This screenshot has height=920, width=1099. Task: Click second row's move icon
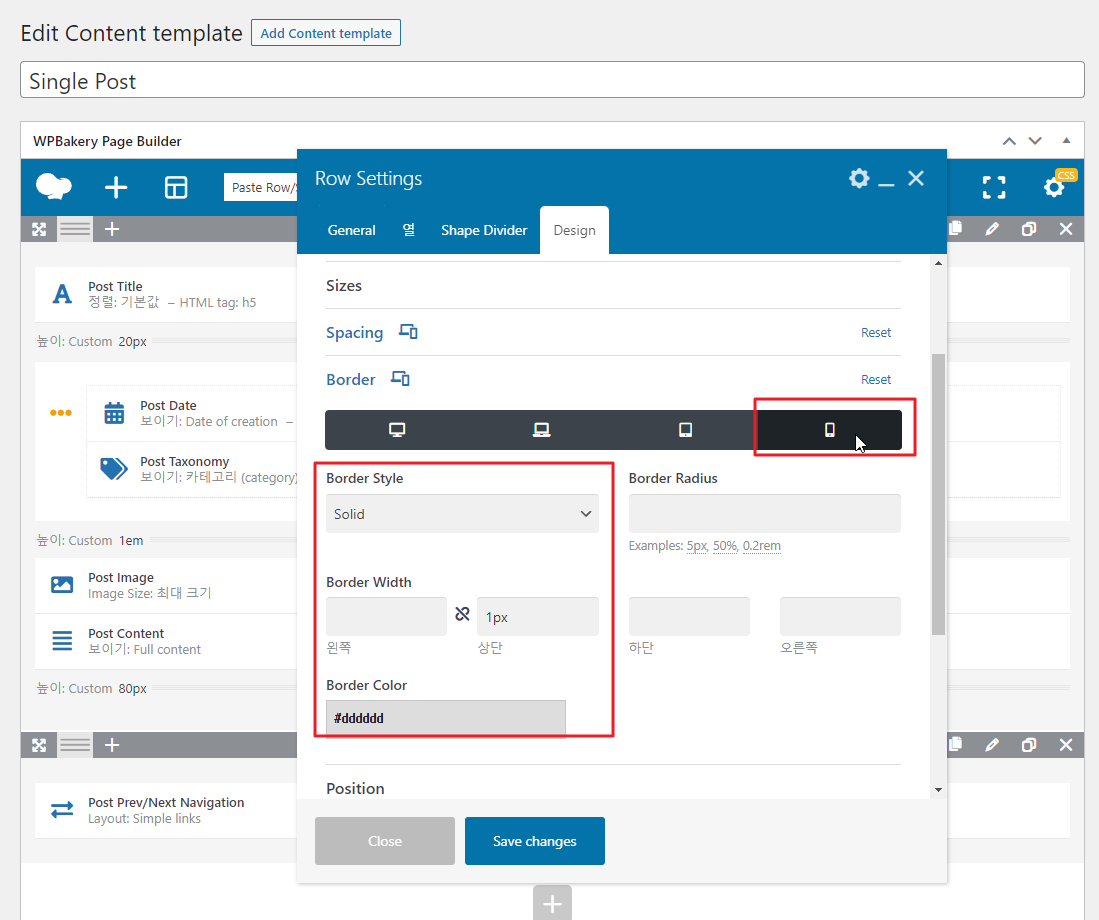[x=39, y=745]
